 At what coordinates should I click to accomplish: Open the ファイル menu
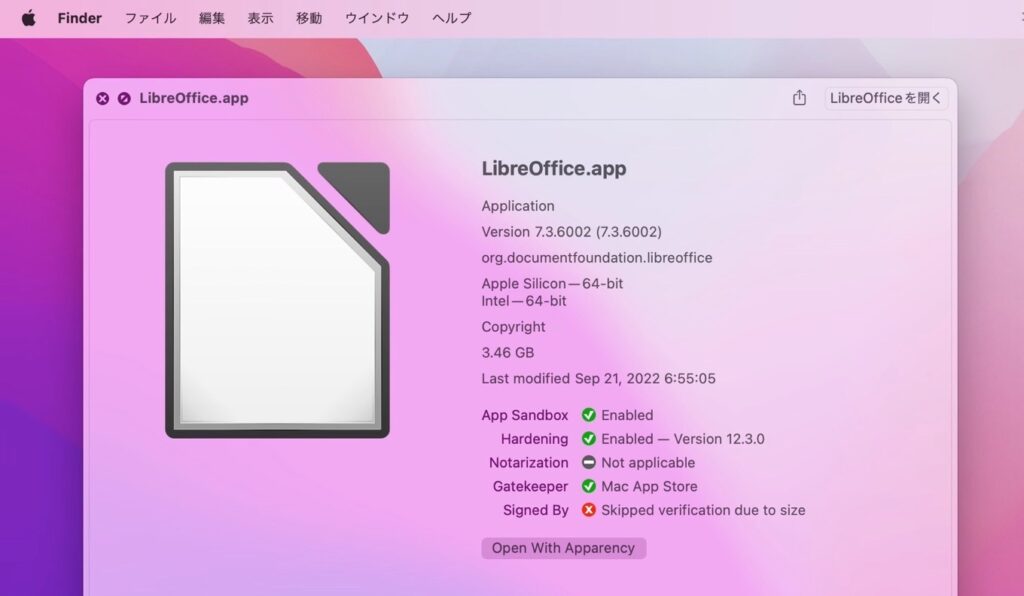[150, 17]
